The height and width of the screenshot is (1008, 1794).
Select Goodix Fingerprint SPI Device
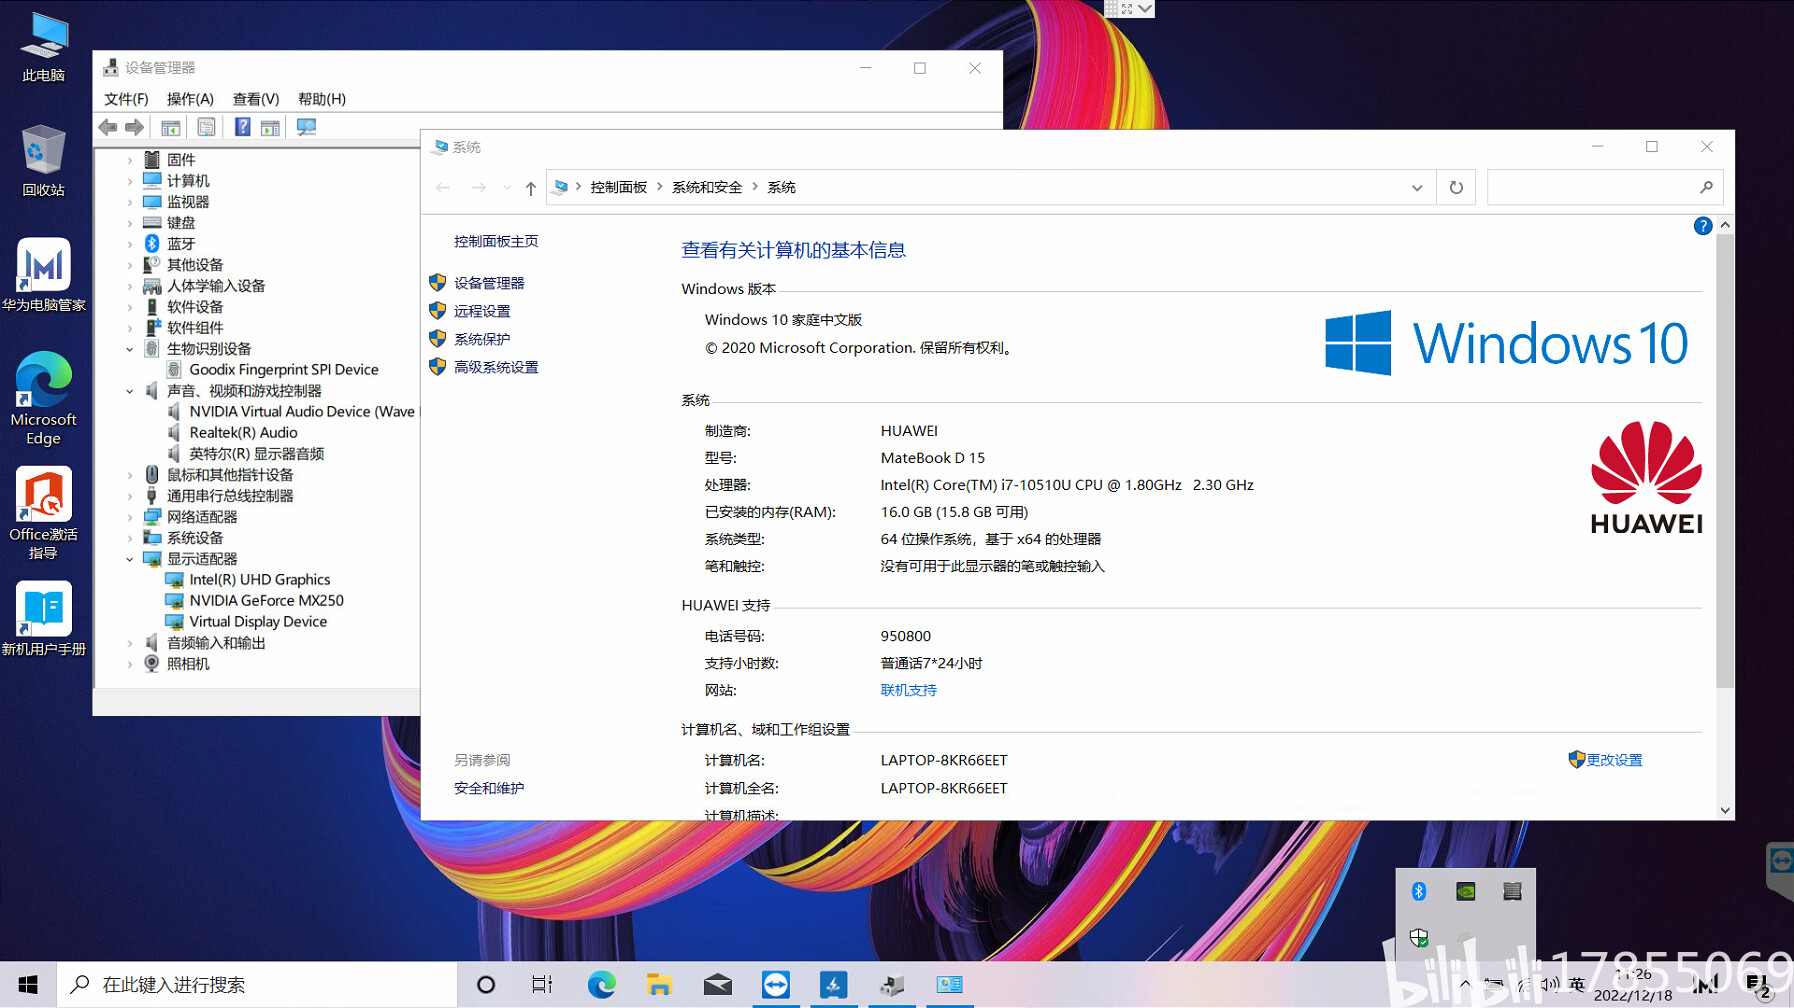(x=284, y=370)
